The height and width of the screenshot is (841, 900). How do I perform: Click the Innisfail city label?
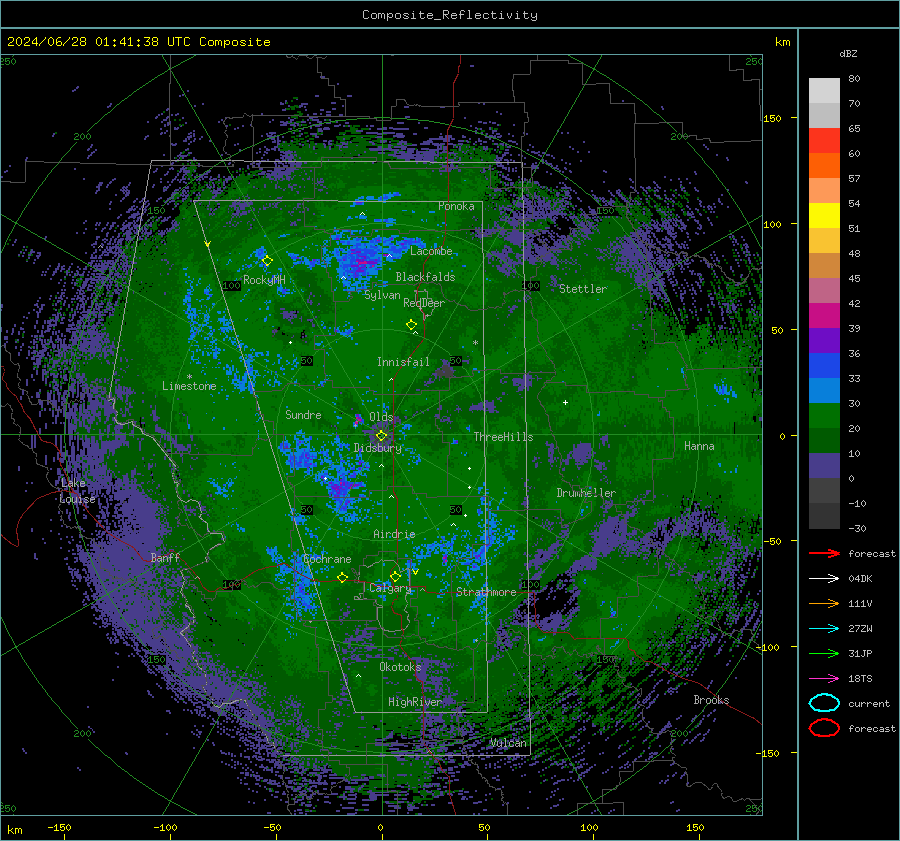(x=403, y=362)
